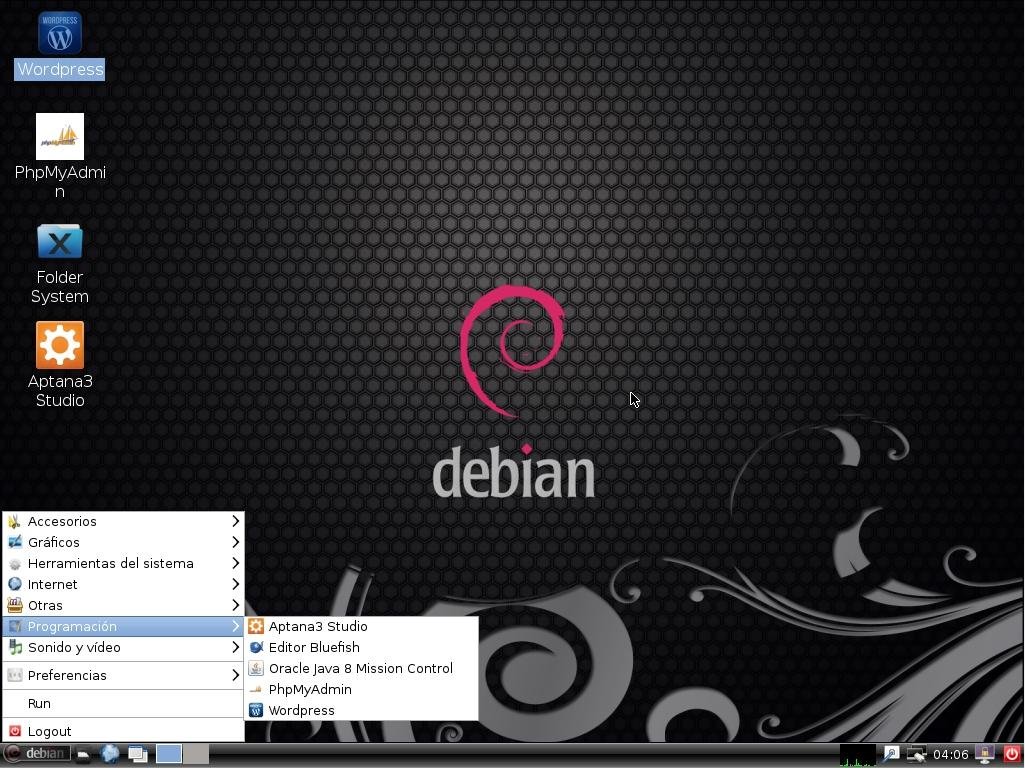Choose Wordpress in the Programación submenu
Screen dimensions: 1025x768
(x=361, y=710)
